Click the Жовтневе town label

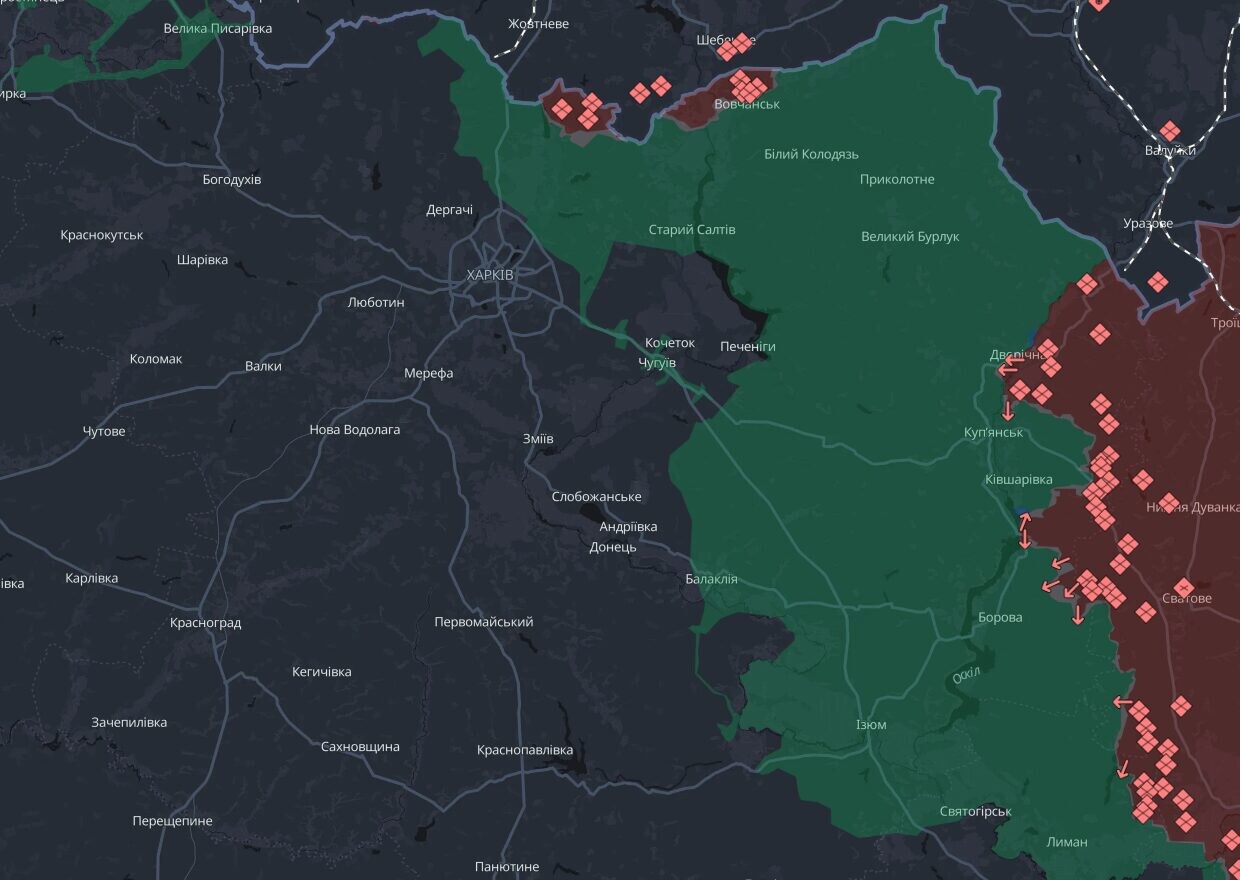pyautogui.click(x=538, y=23)
